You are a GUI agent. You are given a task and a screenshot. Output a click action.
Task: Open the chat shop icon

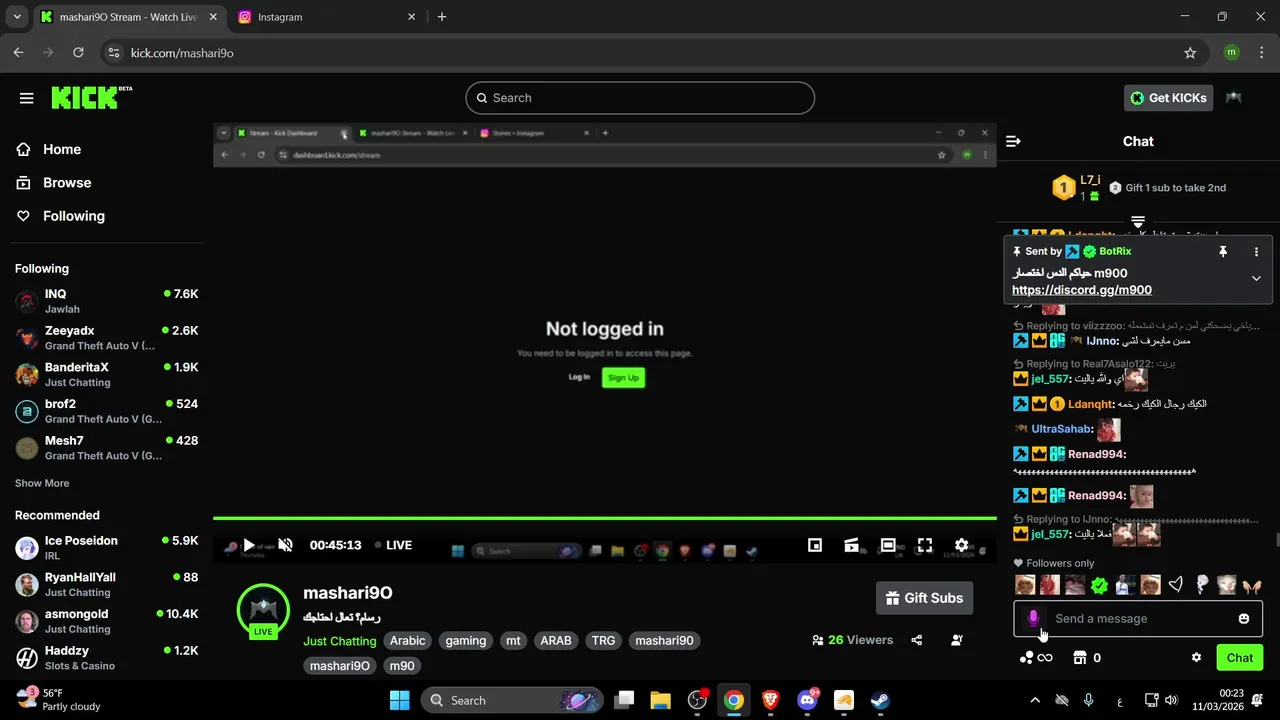click(1079, 658)
